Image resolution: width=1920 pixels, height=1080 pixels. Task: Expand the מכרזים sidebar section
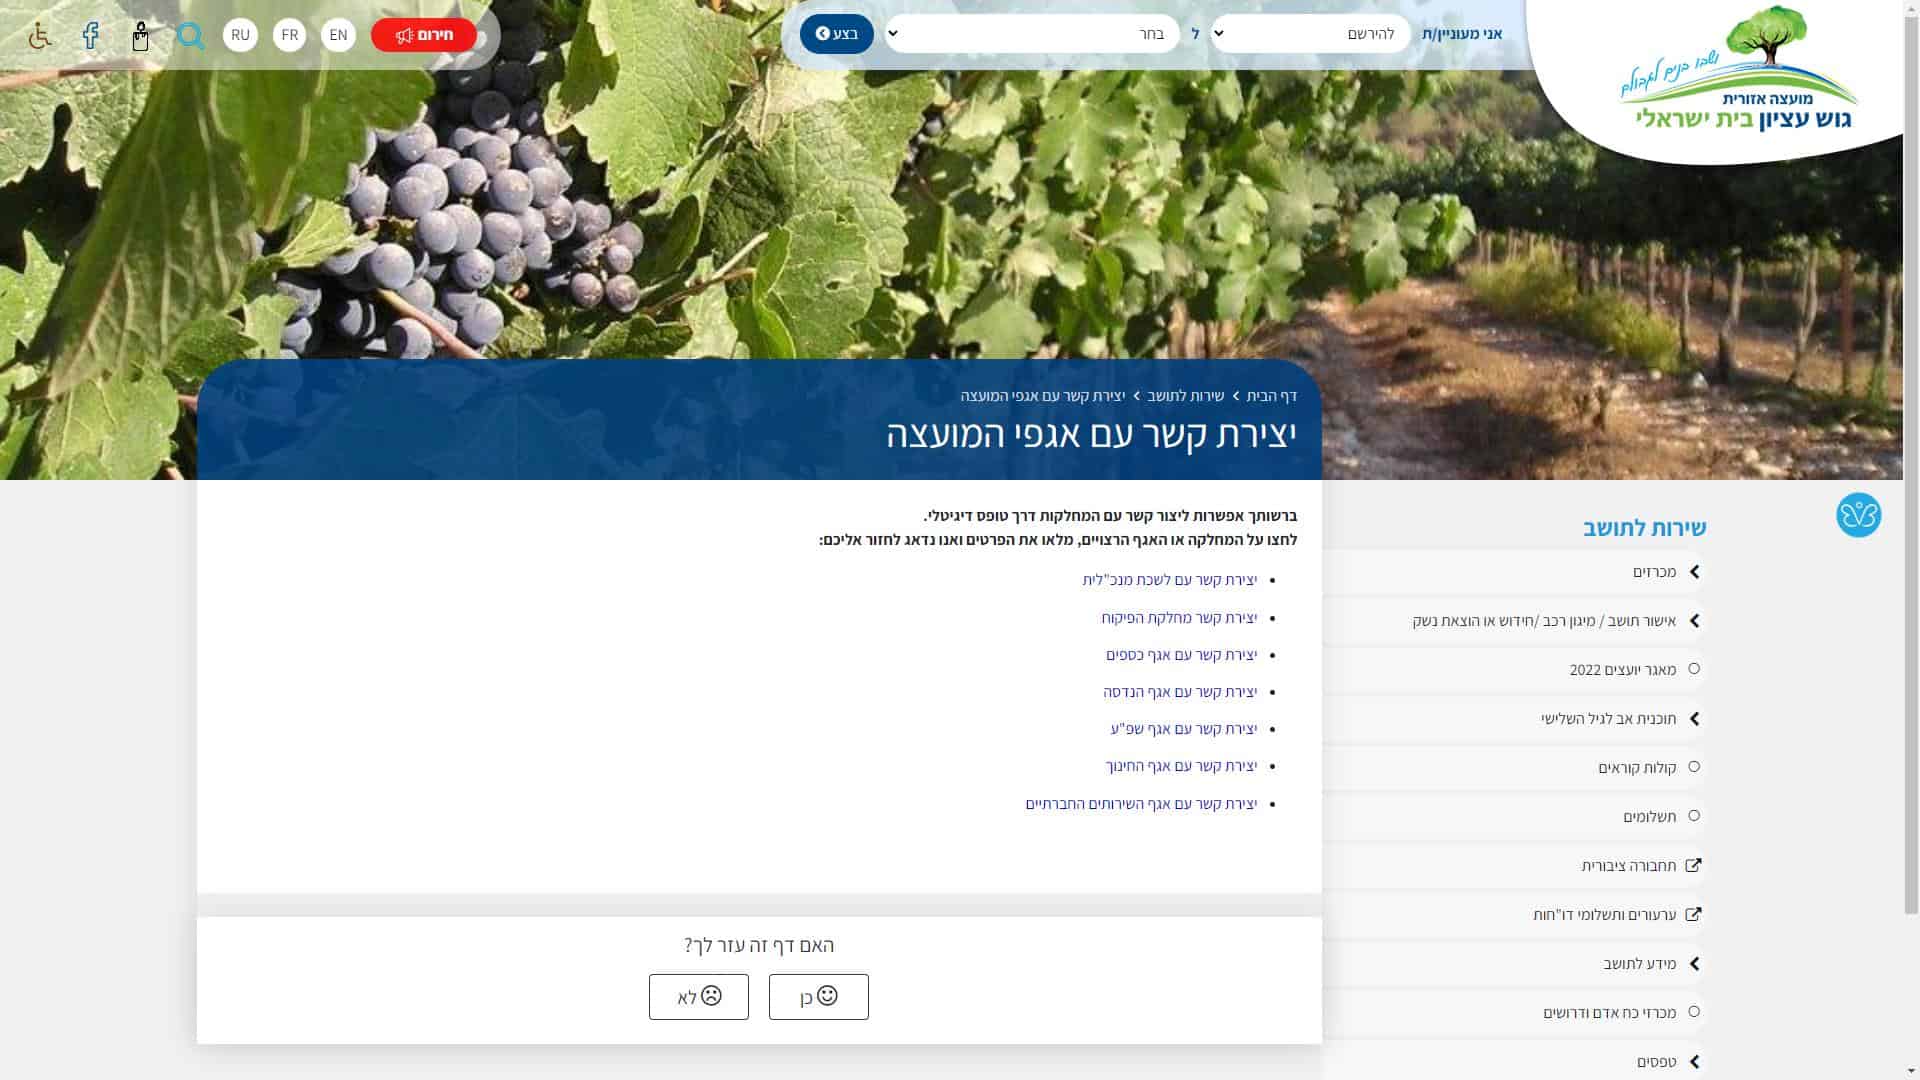click(x=1514, y=572)
